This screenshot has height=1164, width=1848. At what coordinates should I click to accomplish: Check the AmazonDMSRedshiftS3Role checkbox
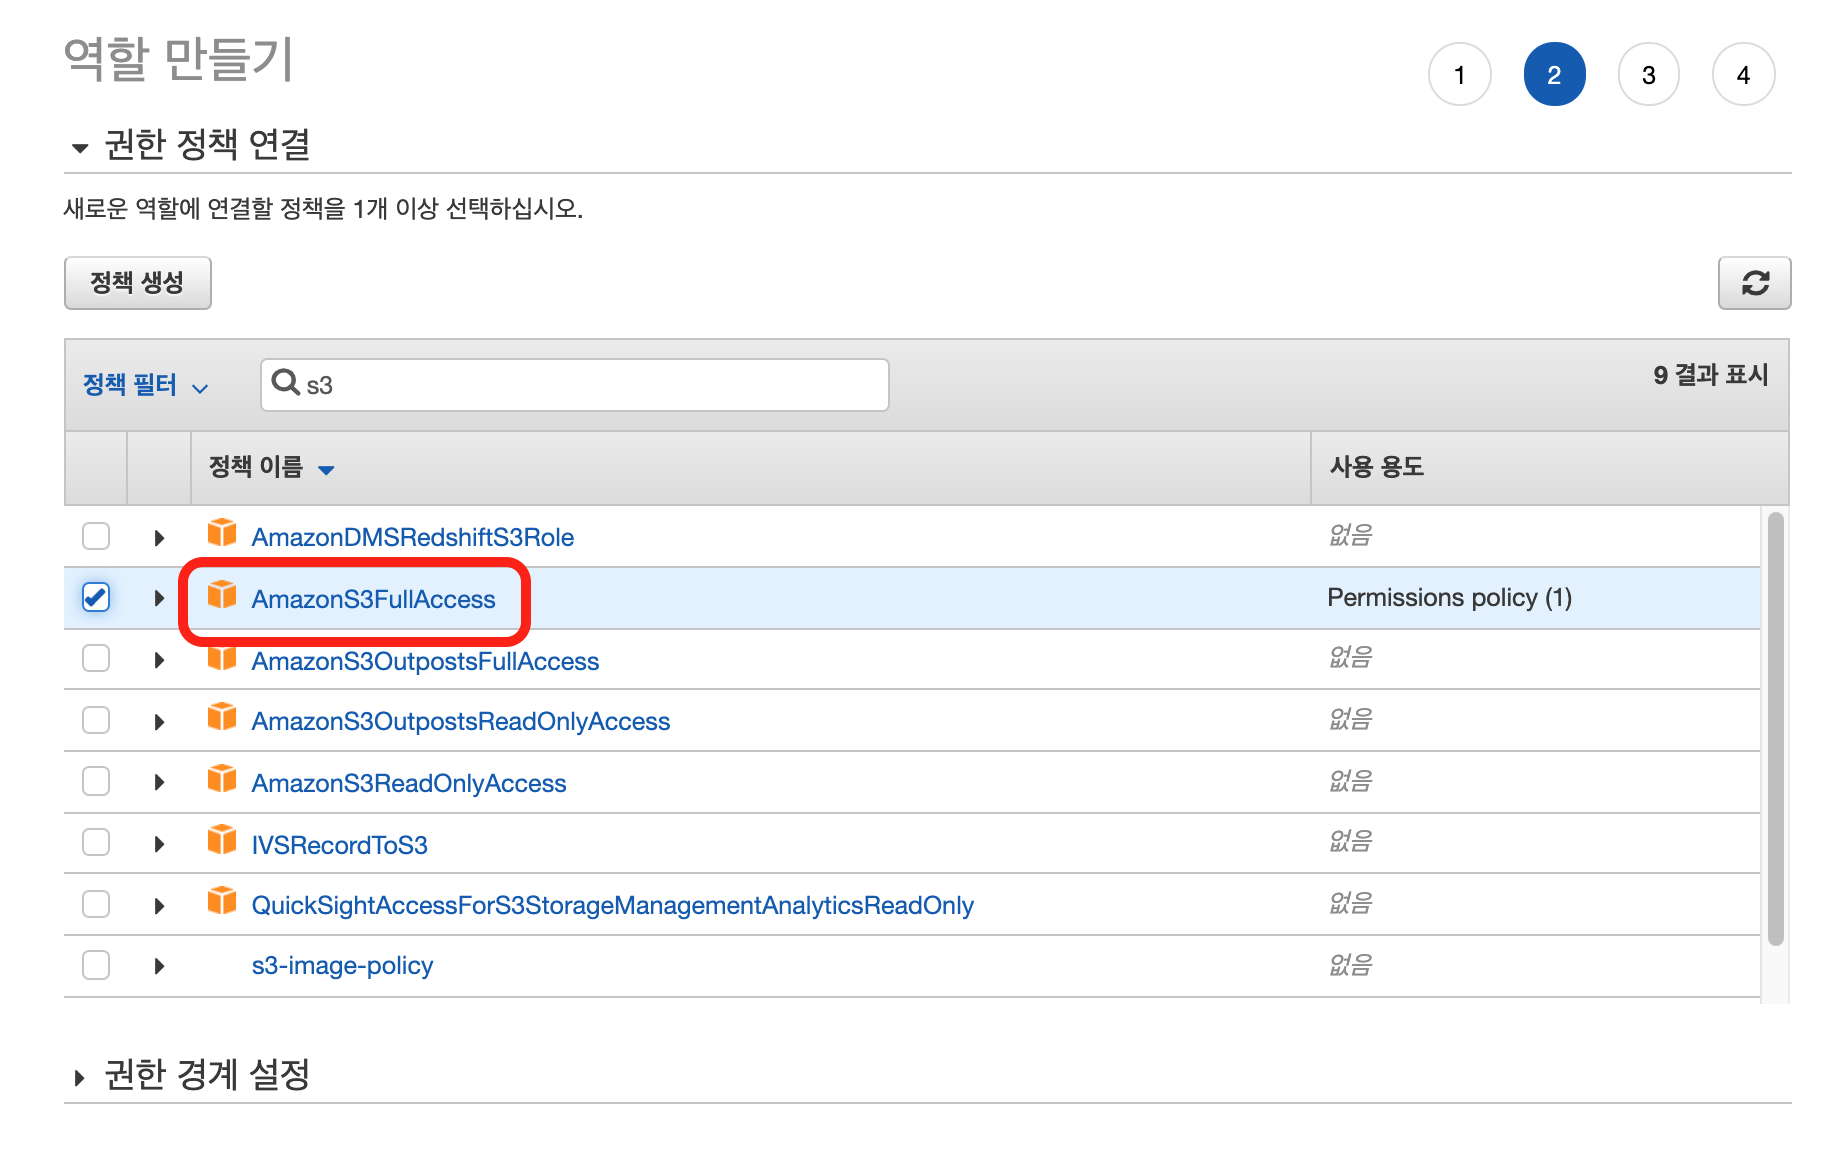96,536
